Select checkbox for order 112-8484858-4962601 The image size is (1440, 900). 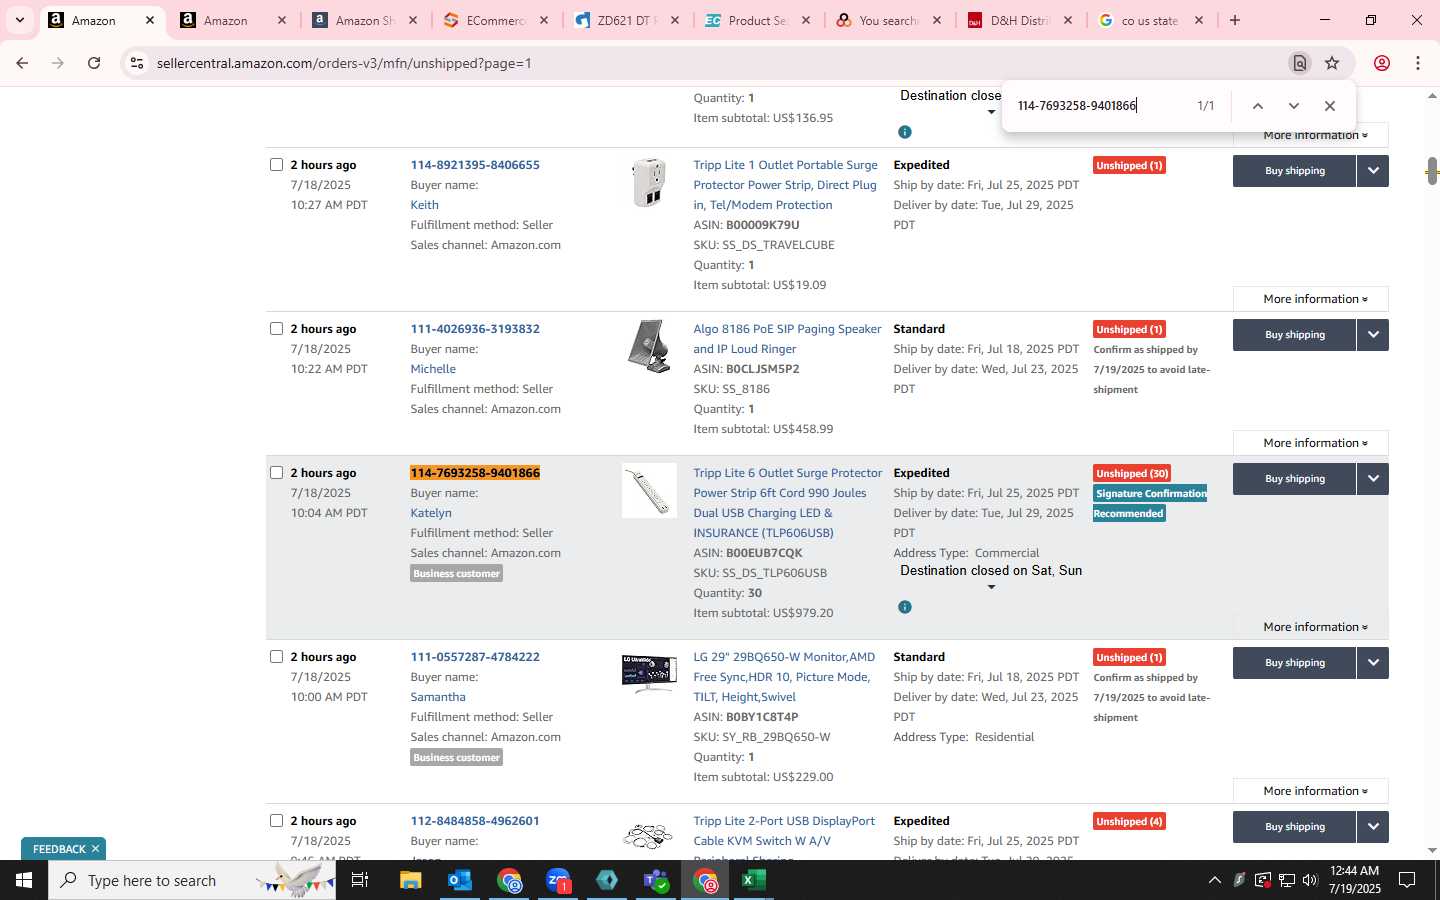[x=277, y=820]
